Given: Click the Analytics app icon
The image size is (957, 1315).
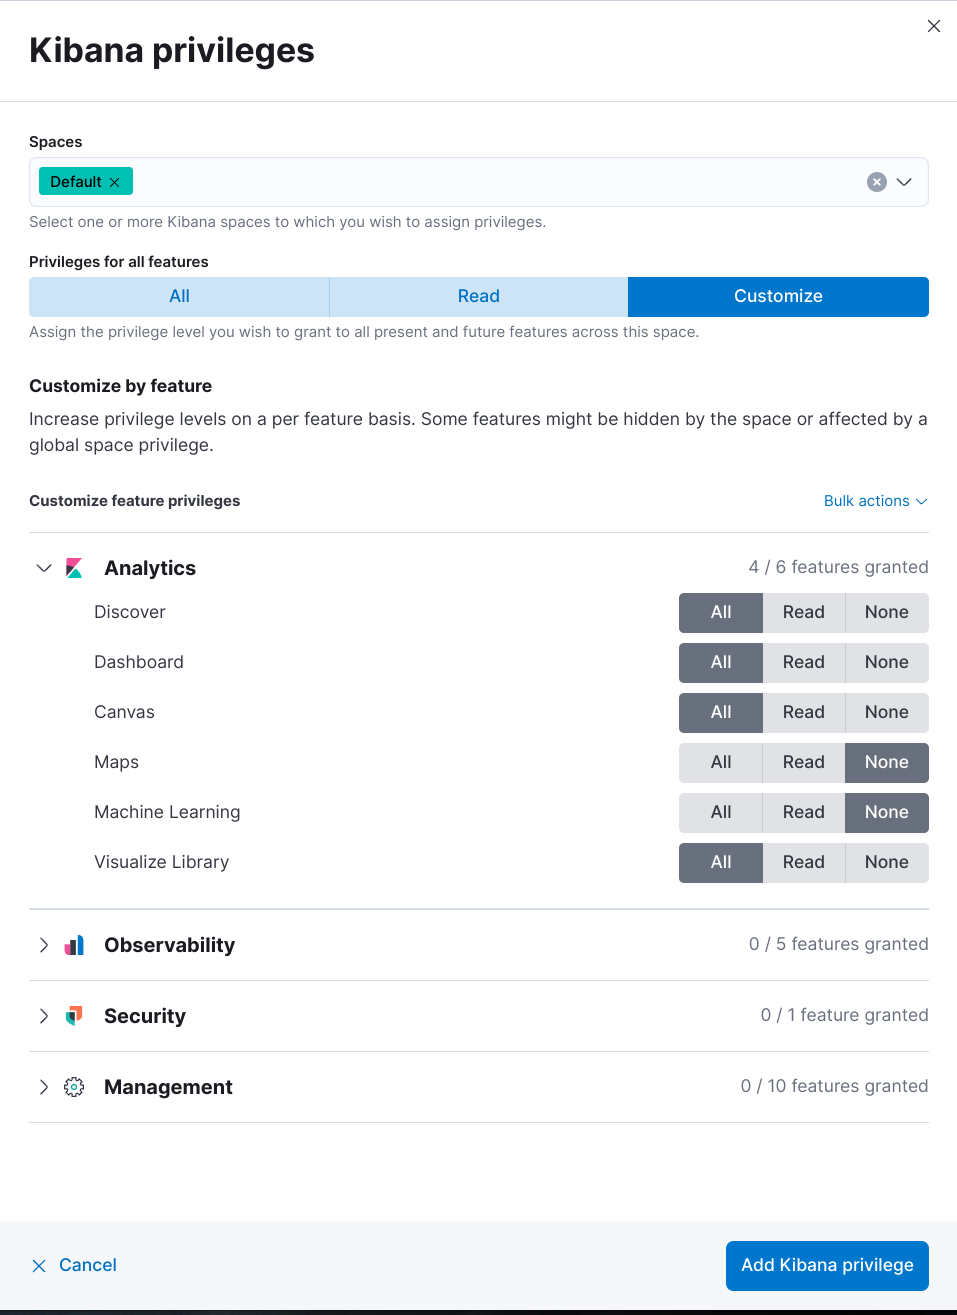Looking at the screenshot, I should (74, 567).
